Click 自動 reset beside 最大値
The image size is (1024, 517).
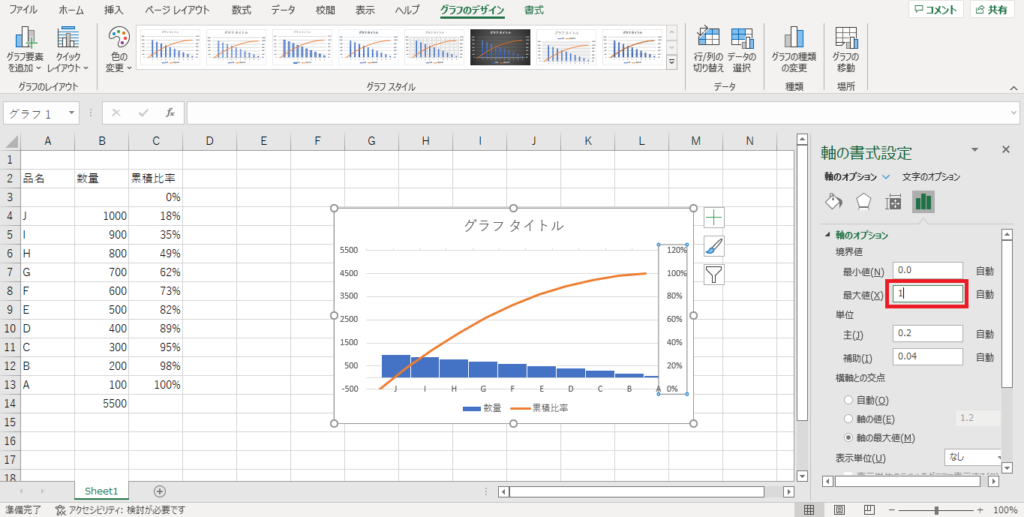click(985, 294)
